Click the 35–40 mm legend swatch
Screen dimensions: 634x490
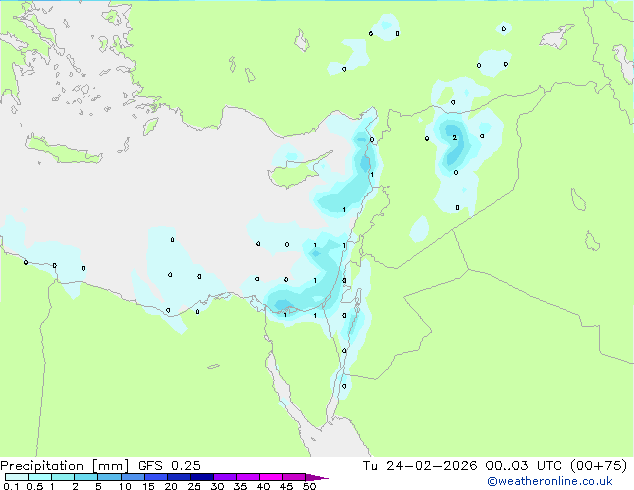tap(248, 477)
